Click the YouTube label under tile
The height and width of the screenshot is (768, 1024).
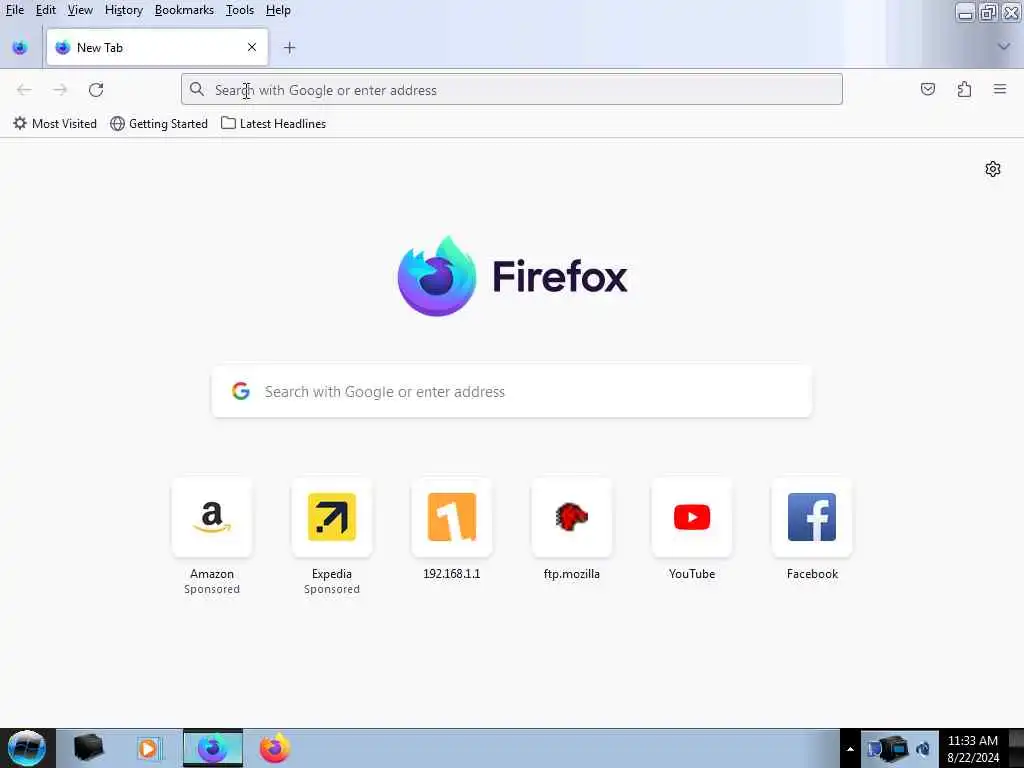pyautogui.click(x=692, y=573)
